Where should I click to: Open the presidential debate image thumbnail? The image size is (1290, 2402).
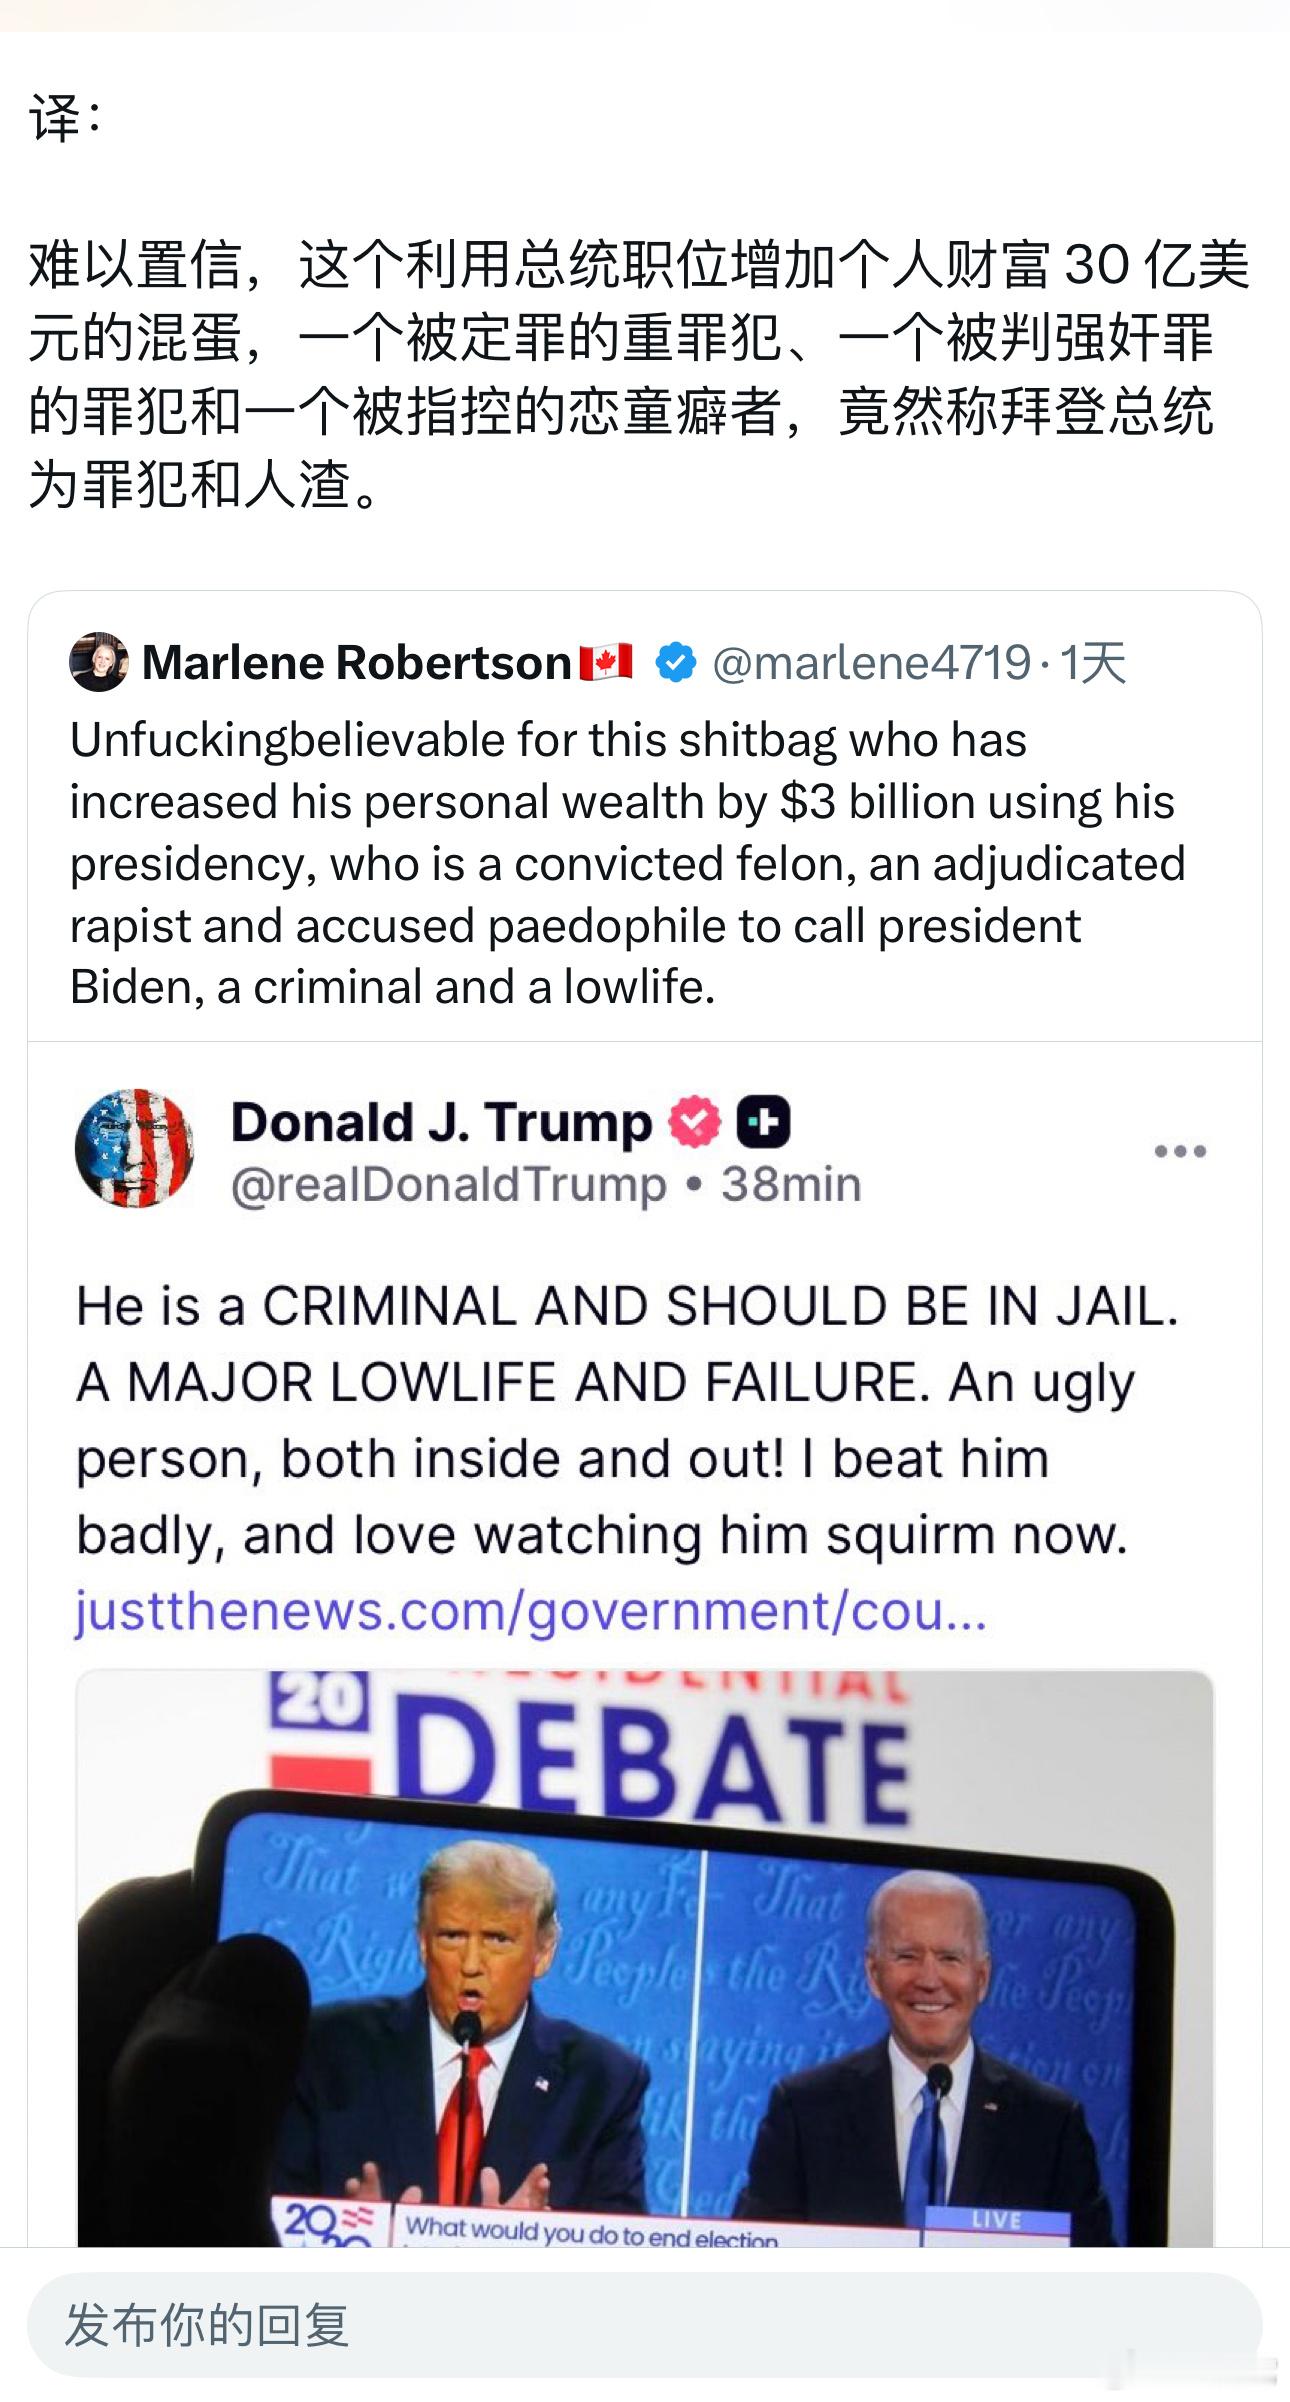pyautogui.click(x=645, y=1960)
